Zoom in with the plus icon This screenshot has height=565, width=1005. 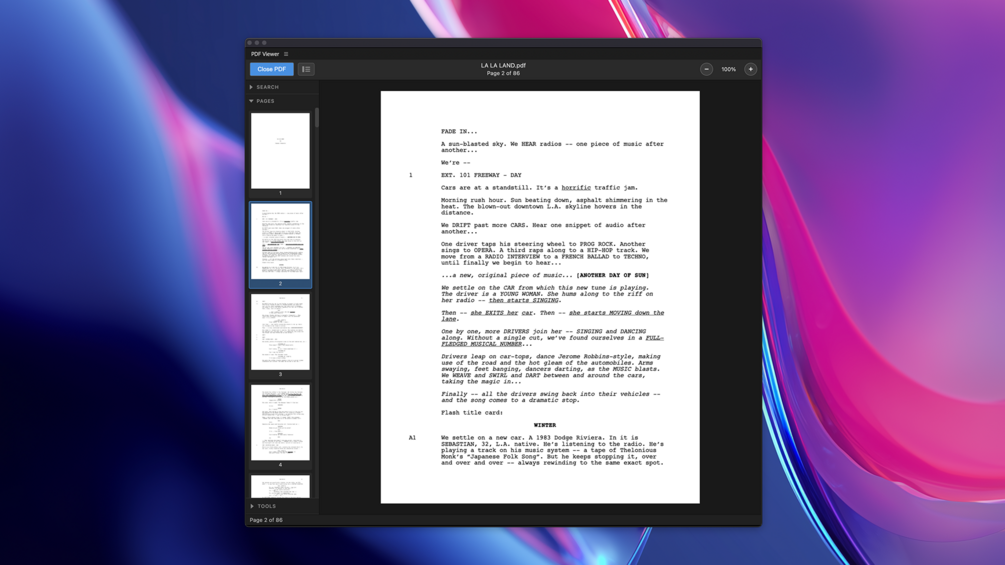click(751, 69)
